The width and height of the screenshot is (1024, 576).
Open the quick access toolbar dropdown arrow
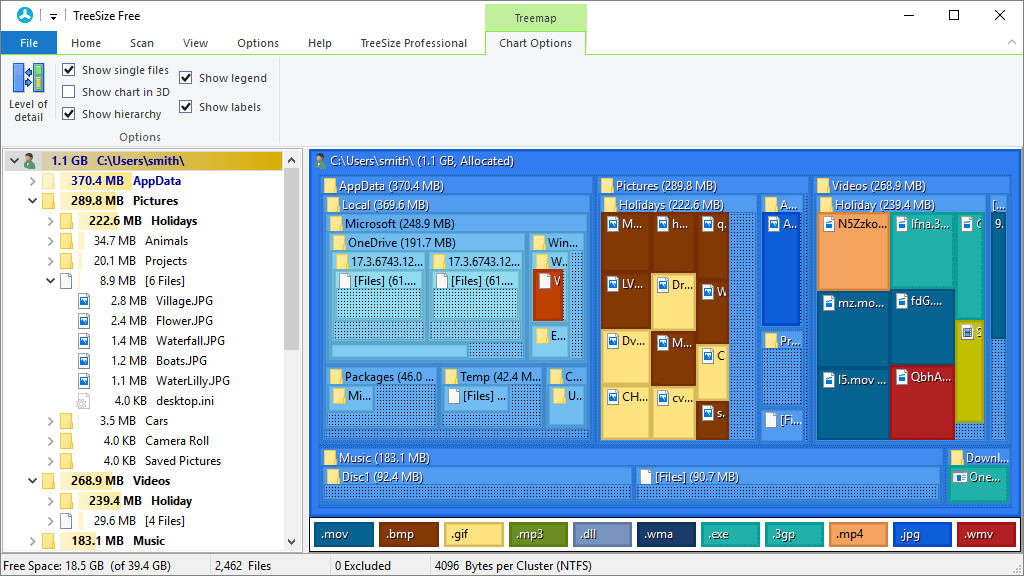click(54, 16)
